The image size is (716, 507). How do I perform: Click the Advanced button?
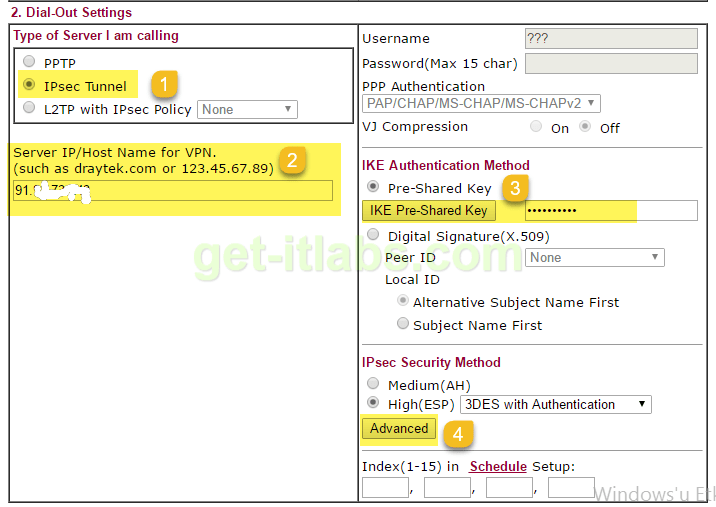tap(399, 429)
